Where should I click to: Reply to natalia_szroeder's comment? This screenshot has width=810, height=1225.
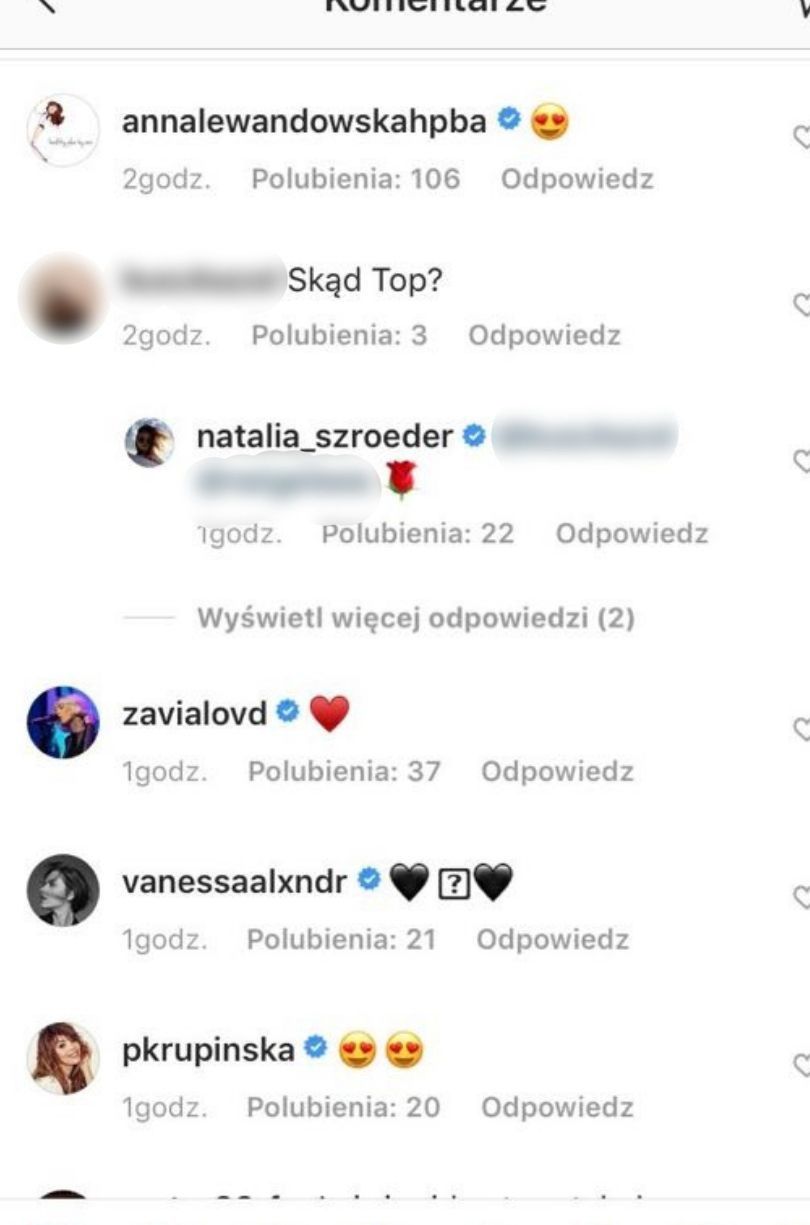coord(632,534)
